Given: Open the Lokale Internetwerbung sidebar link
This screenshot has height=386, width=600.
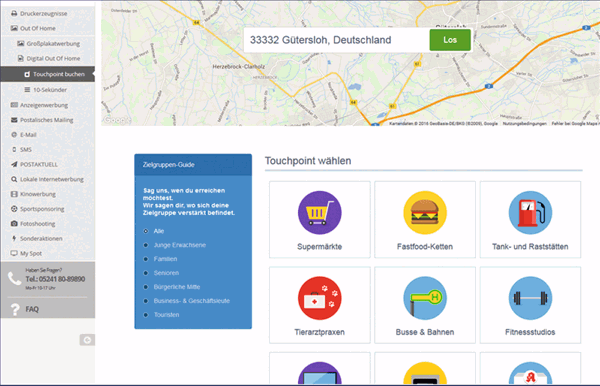Looking at the screenshot, I should pos(52,179).
